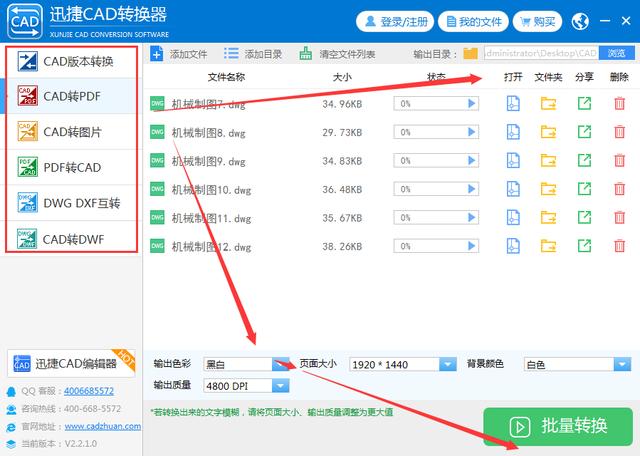Click the output directory path field
Image resolution: width=640 pixels, height=456 pixels.
click(541, 53)
